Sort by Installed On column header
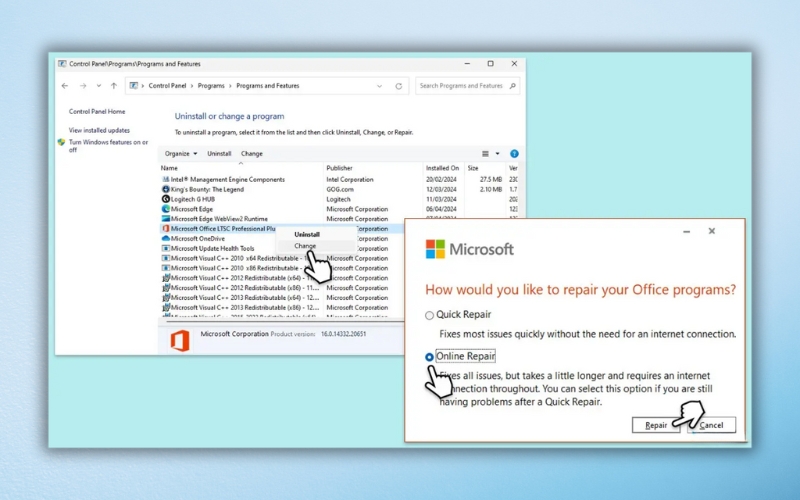Viewport: 800px width, 500px height. pos(443,168)
